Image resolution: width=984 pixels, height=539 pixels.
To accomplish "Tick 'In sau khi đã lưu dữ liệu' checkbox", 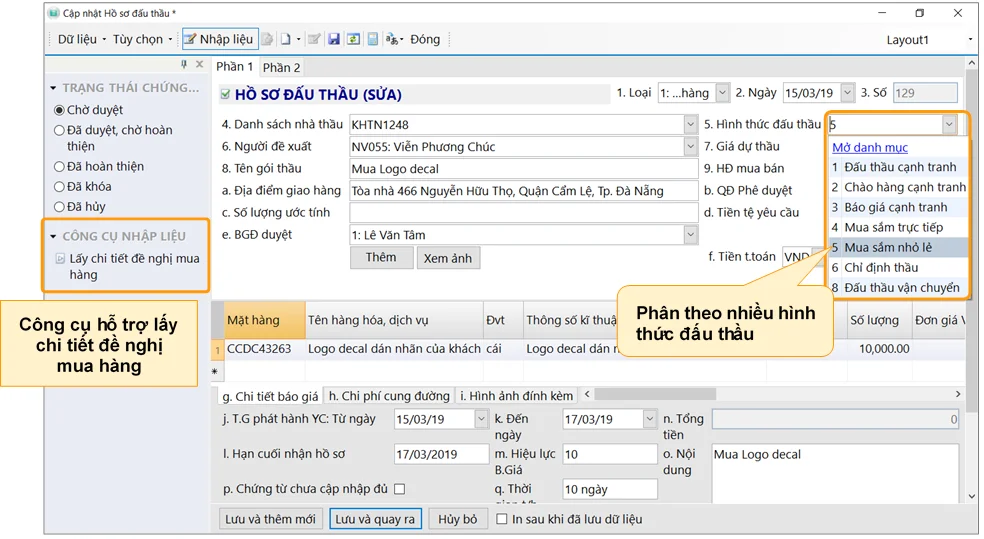I will point(502,519).
